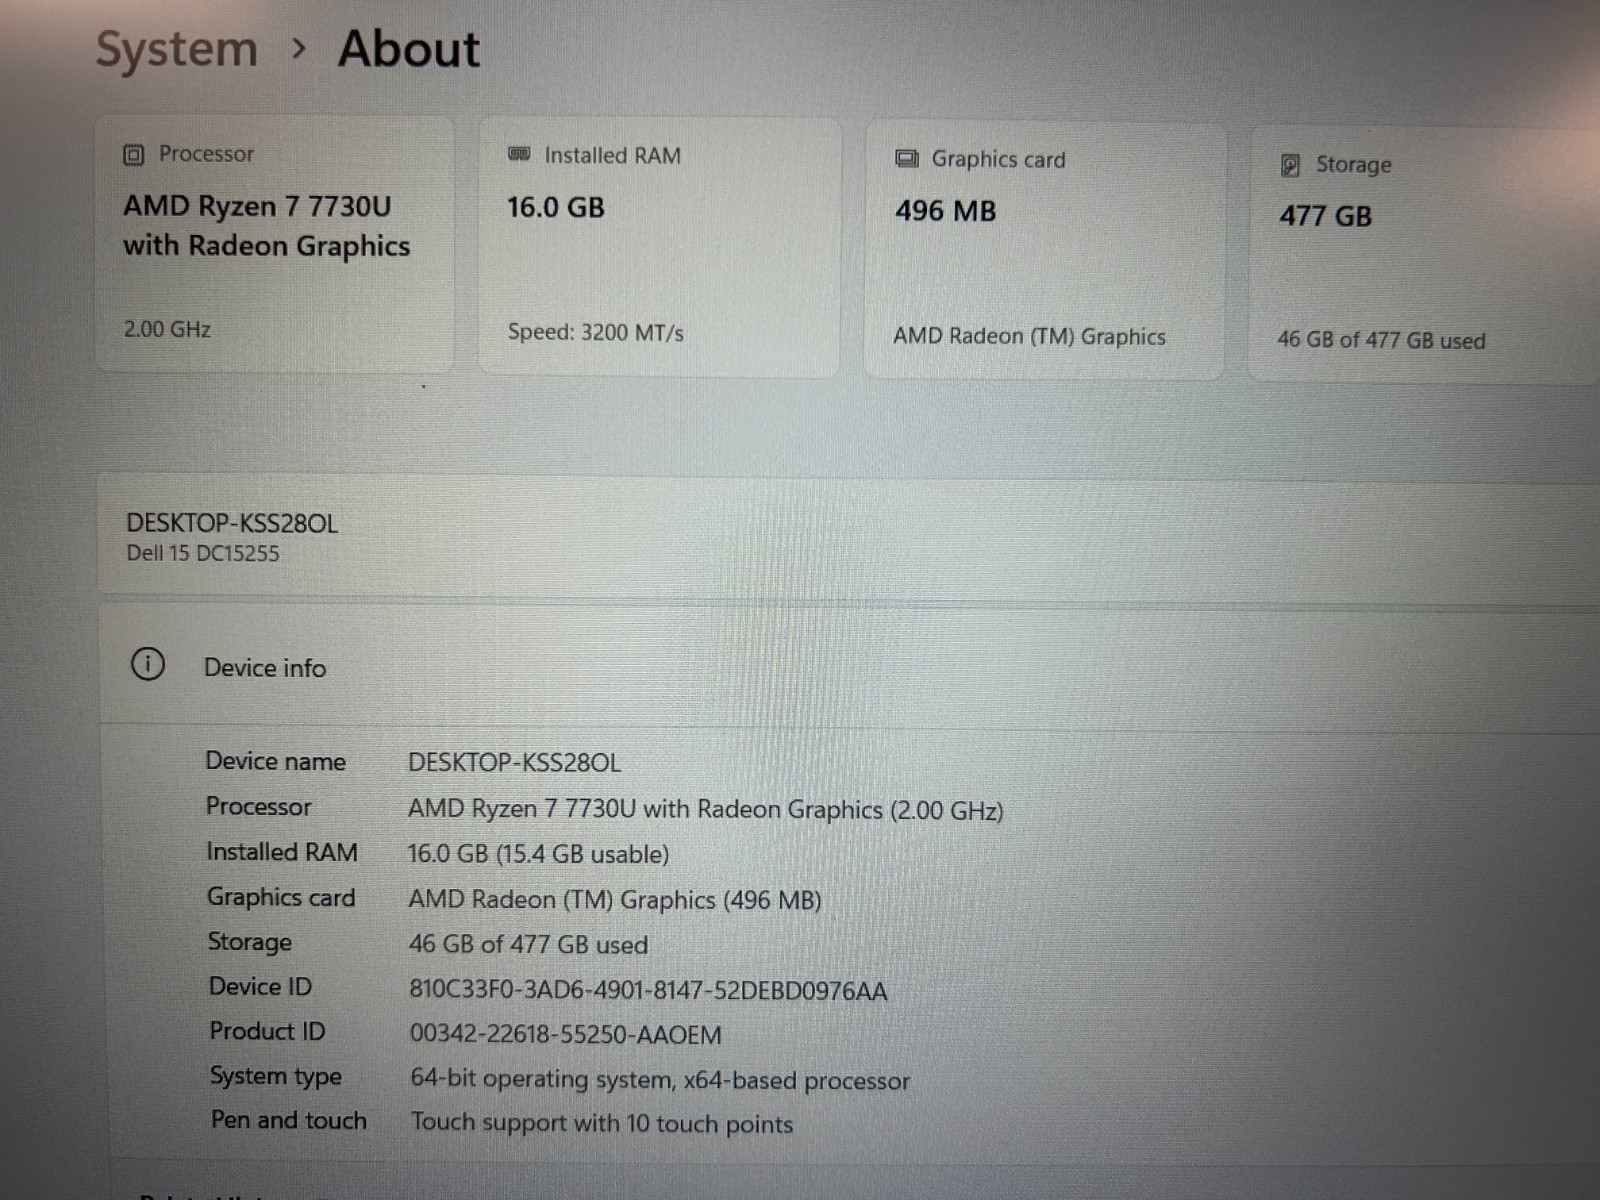Open the Installed RAM summary card
The height and width of the screenshot is (1200, 1600).
(x=659, y=246)
